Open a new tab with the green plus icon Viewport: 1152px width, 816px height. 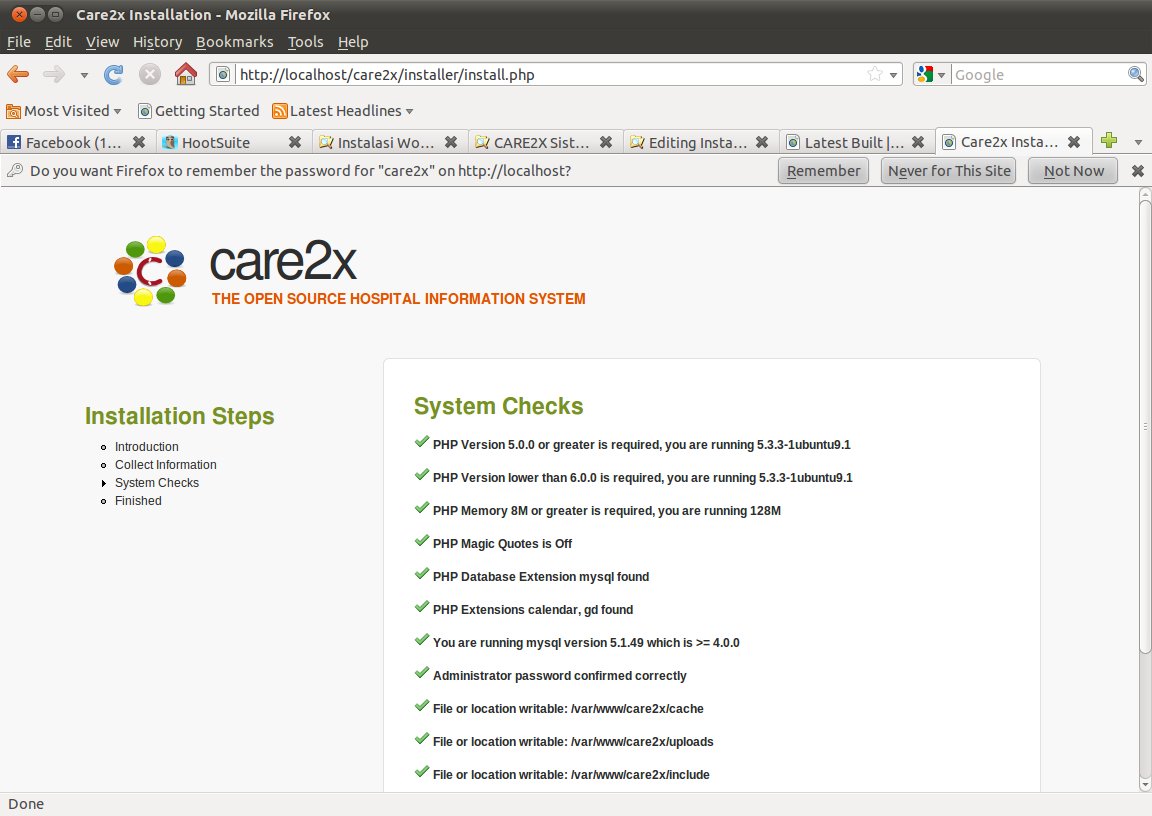(1109, 140)
